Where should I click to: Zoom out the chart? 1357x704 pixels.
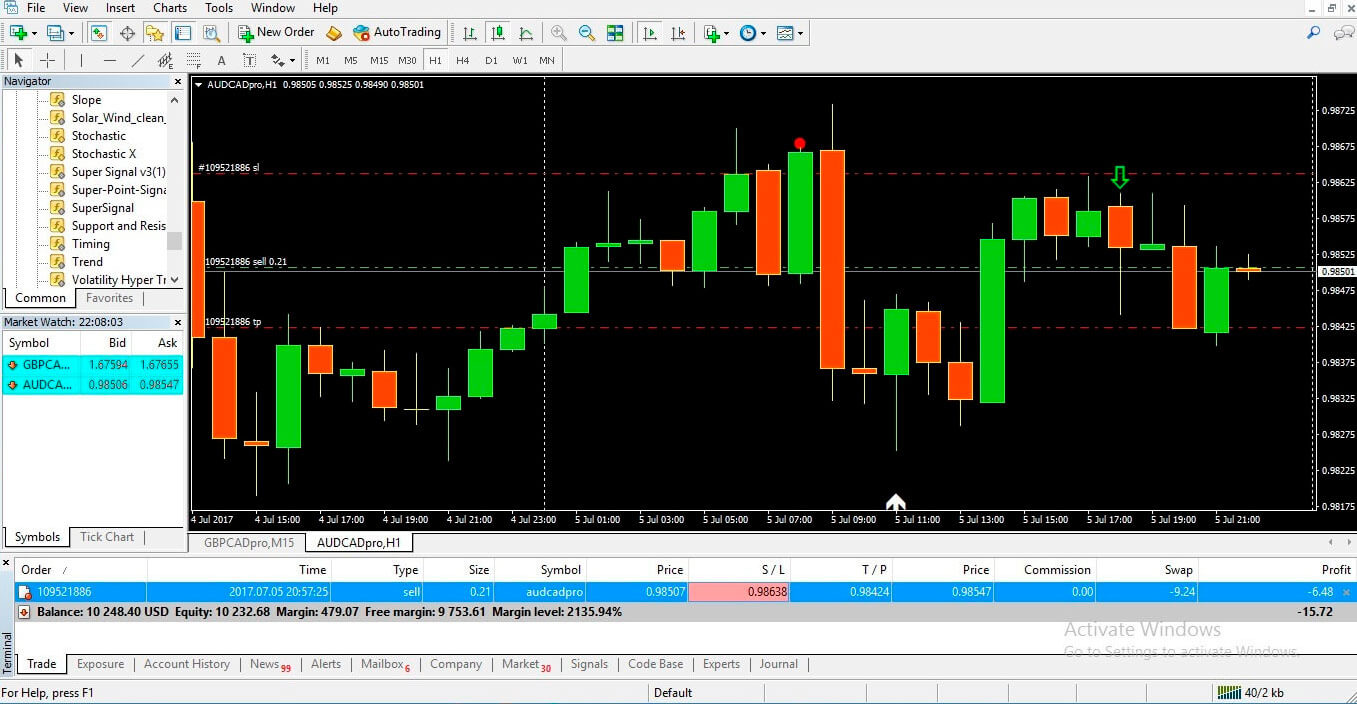586,32
